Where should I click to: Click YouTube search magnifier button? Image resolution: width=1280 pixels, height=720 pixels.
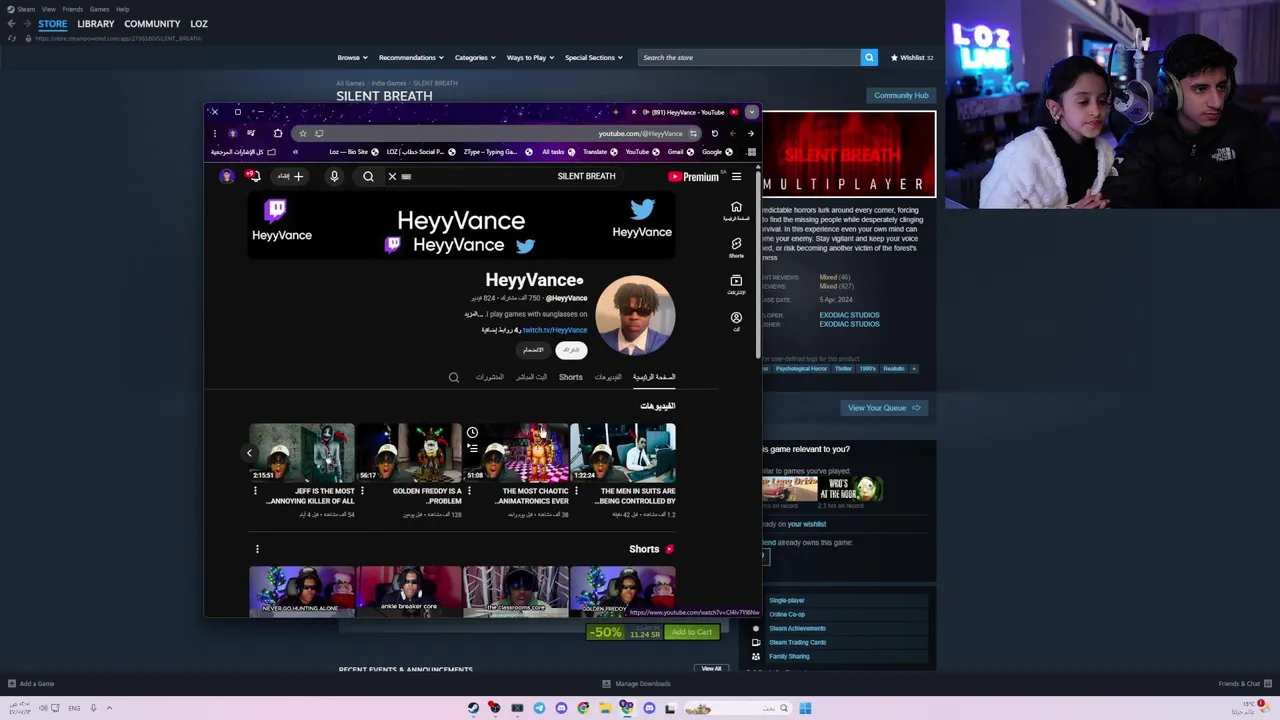click(x=368, y=177)
